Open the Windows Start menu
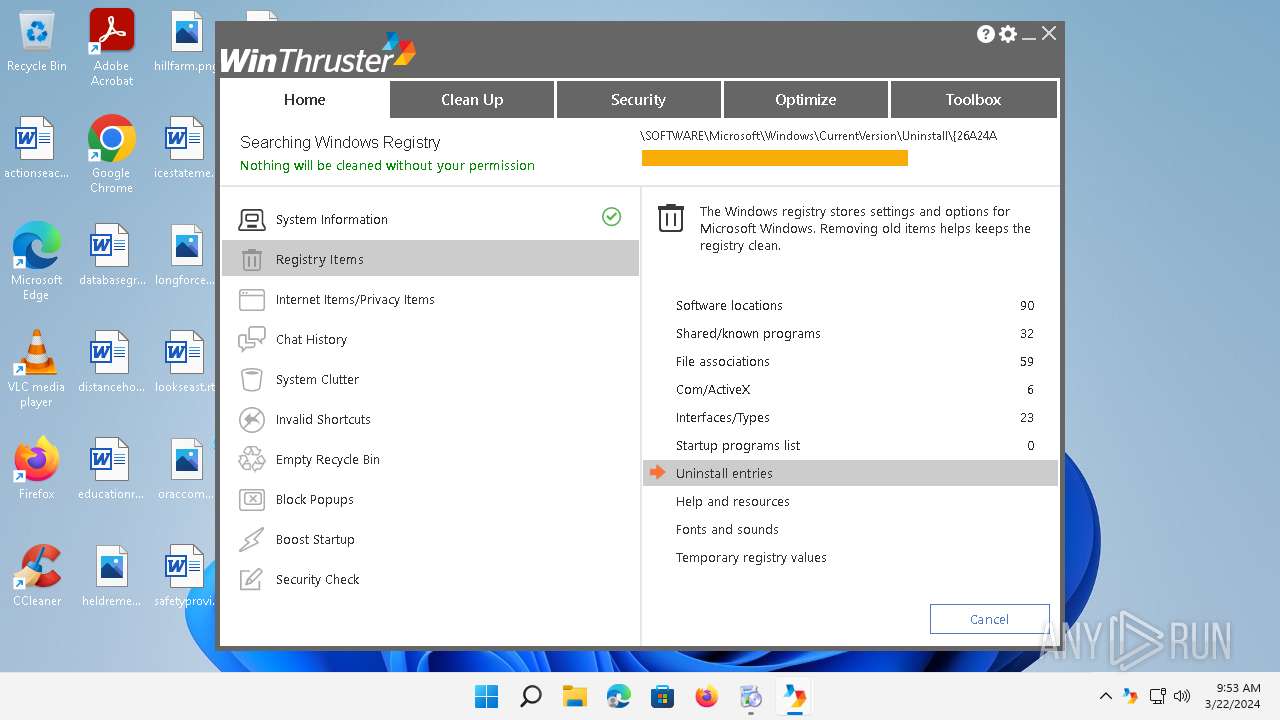This screenshot has height=720, width=1280. (487, 696)
